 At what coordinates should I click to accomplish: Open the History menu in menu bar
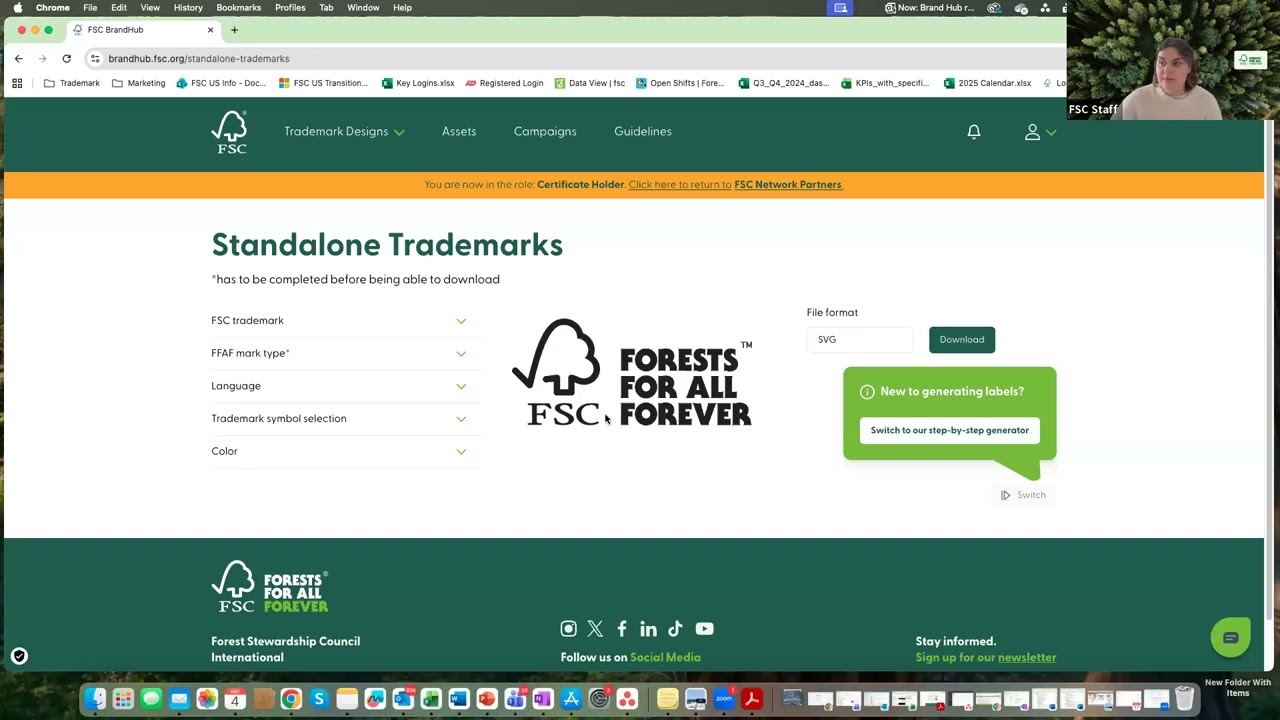tap(188, 8)
